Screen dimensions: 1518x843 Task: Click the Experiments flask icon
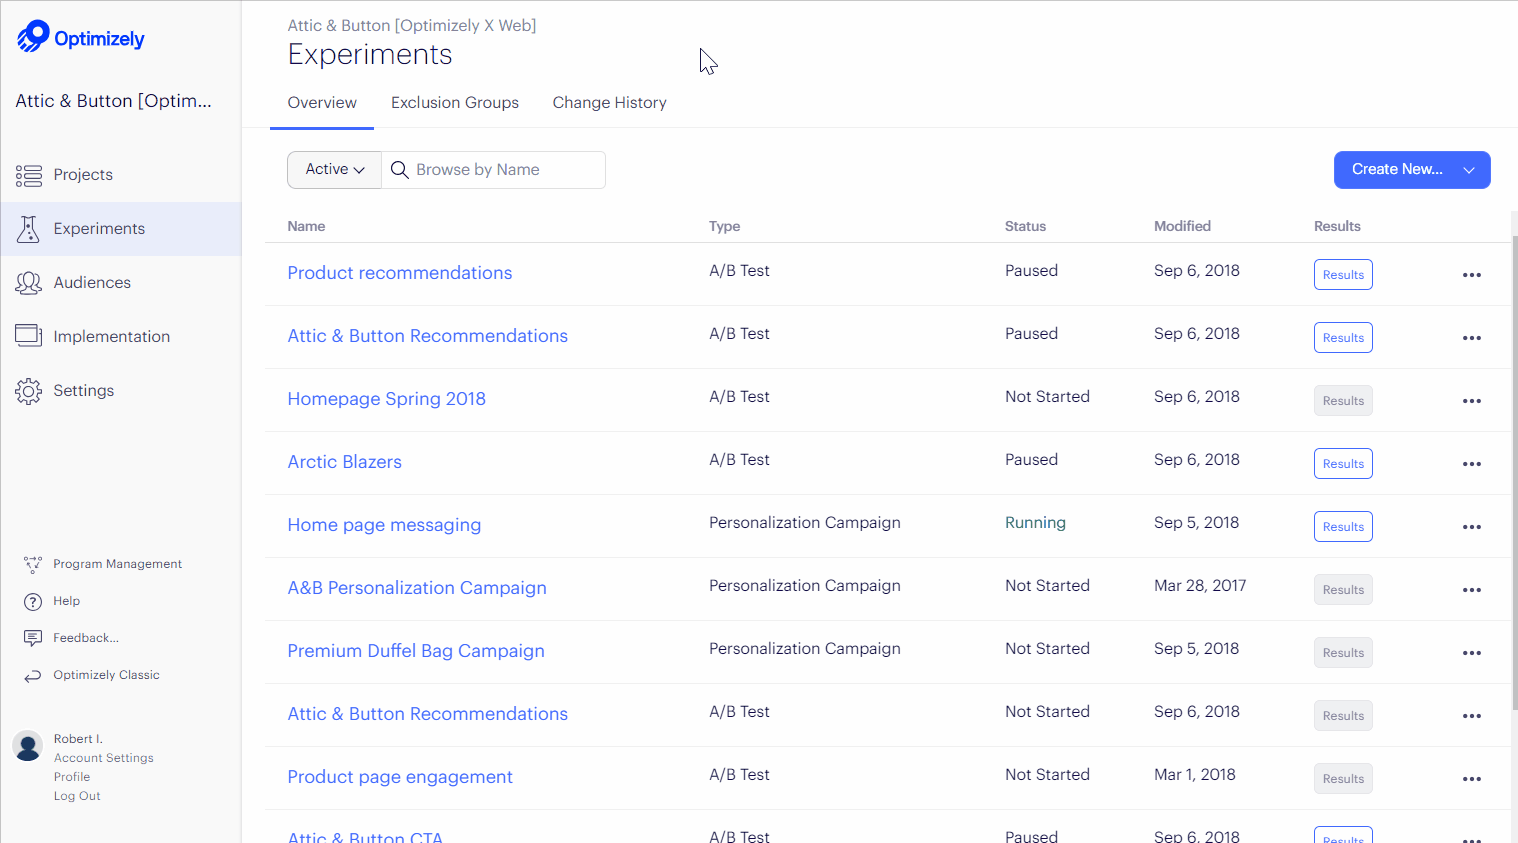coord(28,229)
